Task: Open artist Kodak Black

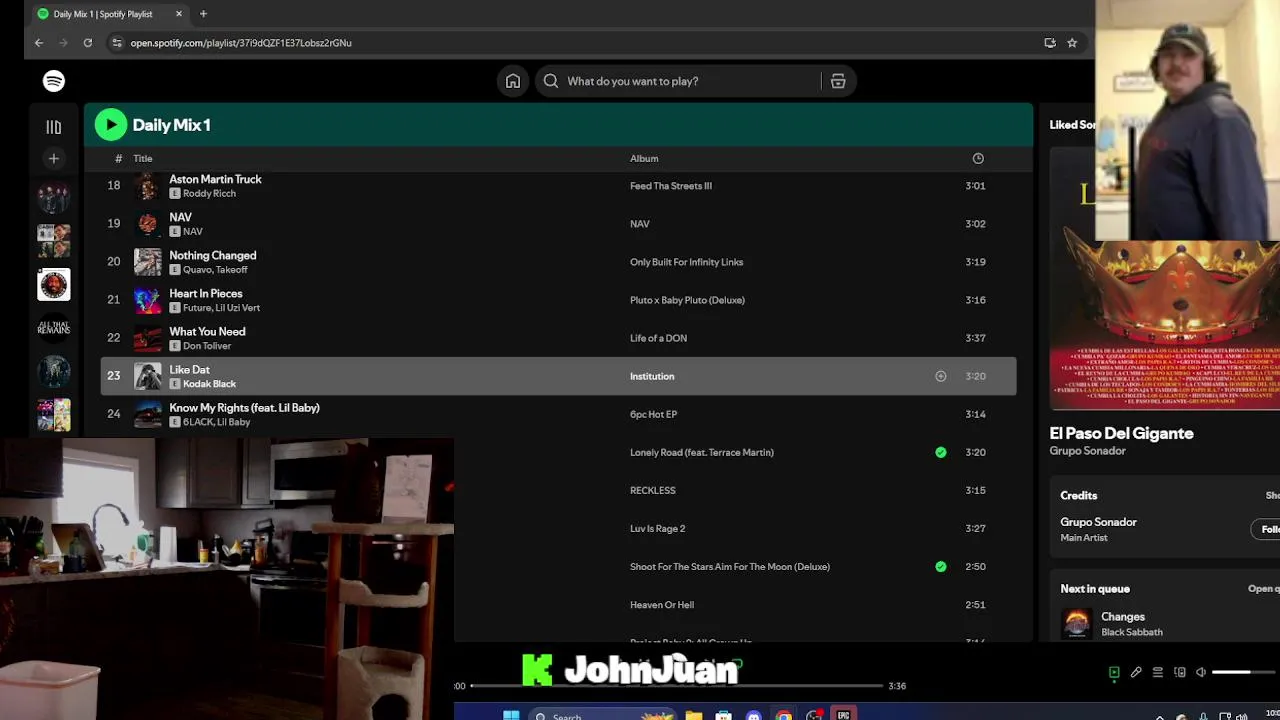Action: click(209, 384)
